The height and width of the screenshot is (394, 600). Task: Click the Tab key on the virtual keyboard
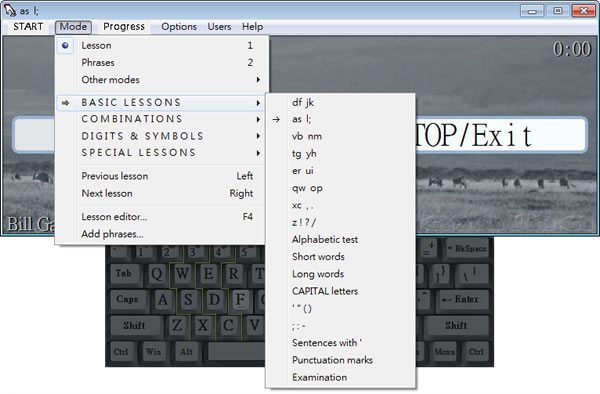pyautogui.click(x=124, y=274)
